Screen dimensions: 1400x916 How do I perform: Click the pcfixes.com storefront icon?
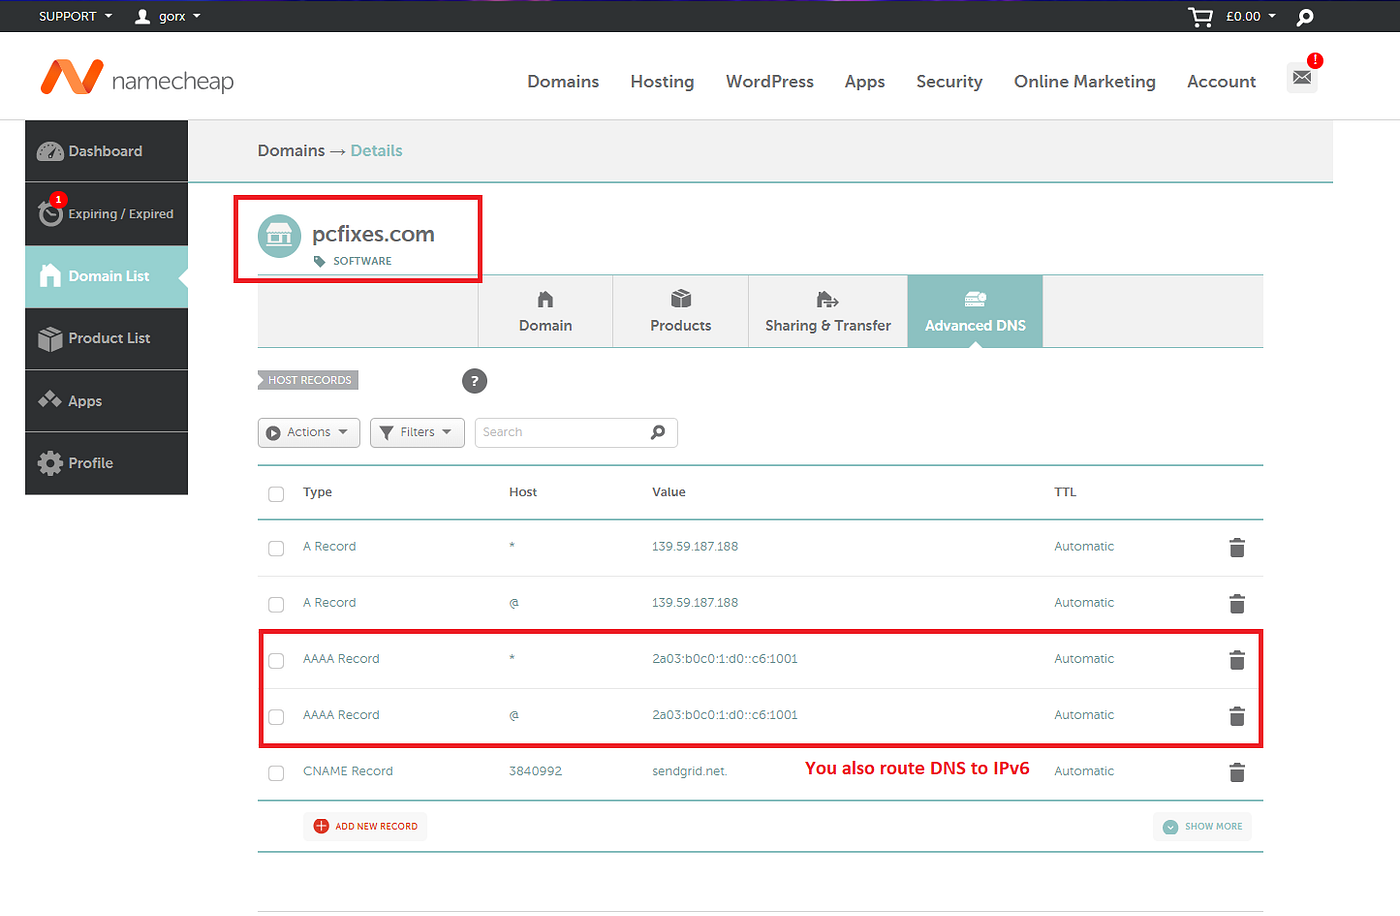point(279,236)
